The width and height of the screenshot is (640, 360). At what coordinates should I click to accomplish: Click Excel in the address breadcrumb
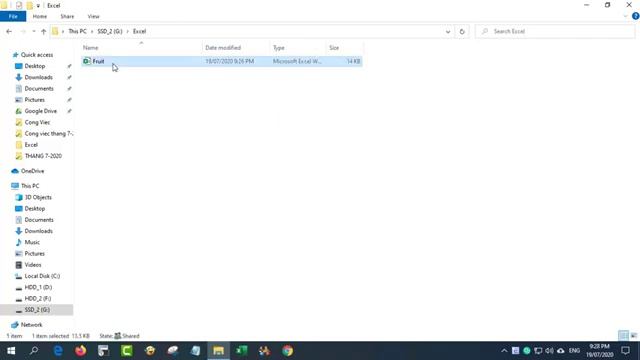[139, 31]
